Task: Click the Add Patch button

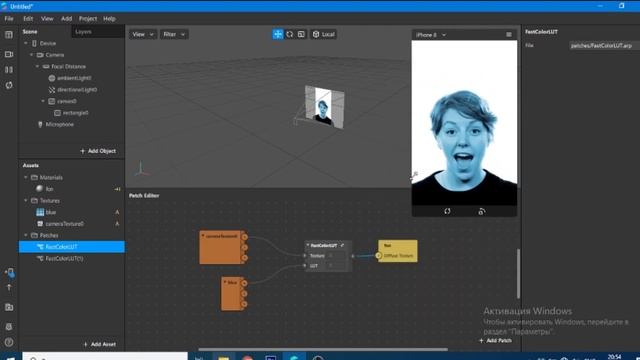Action: [495, 340]
